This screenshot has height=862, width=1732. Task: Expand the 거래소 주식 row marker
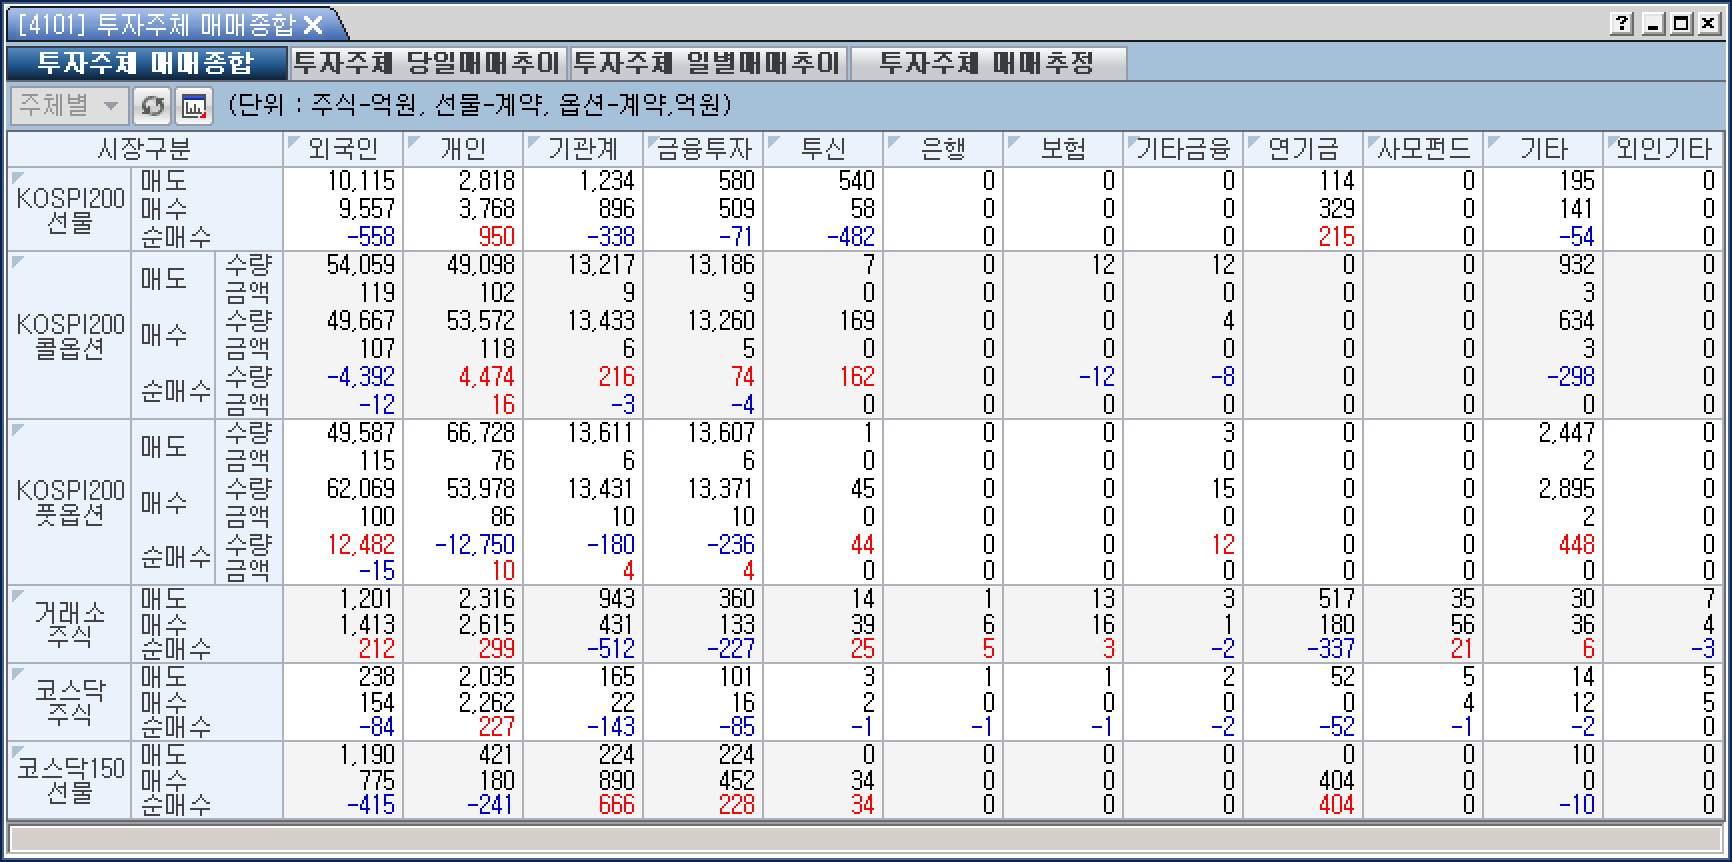17,594
